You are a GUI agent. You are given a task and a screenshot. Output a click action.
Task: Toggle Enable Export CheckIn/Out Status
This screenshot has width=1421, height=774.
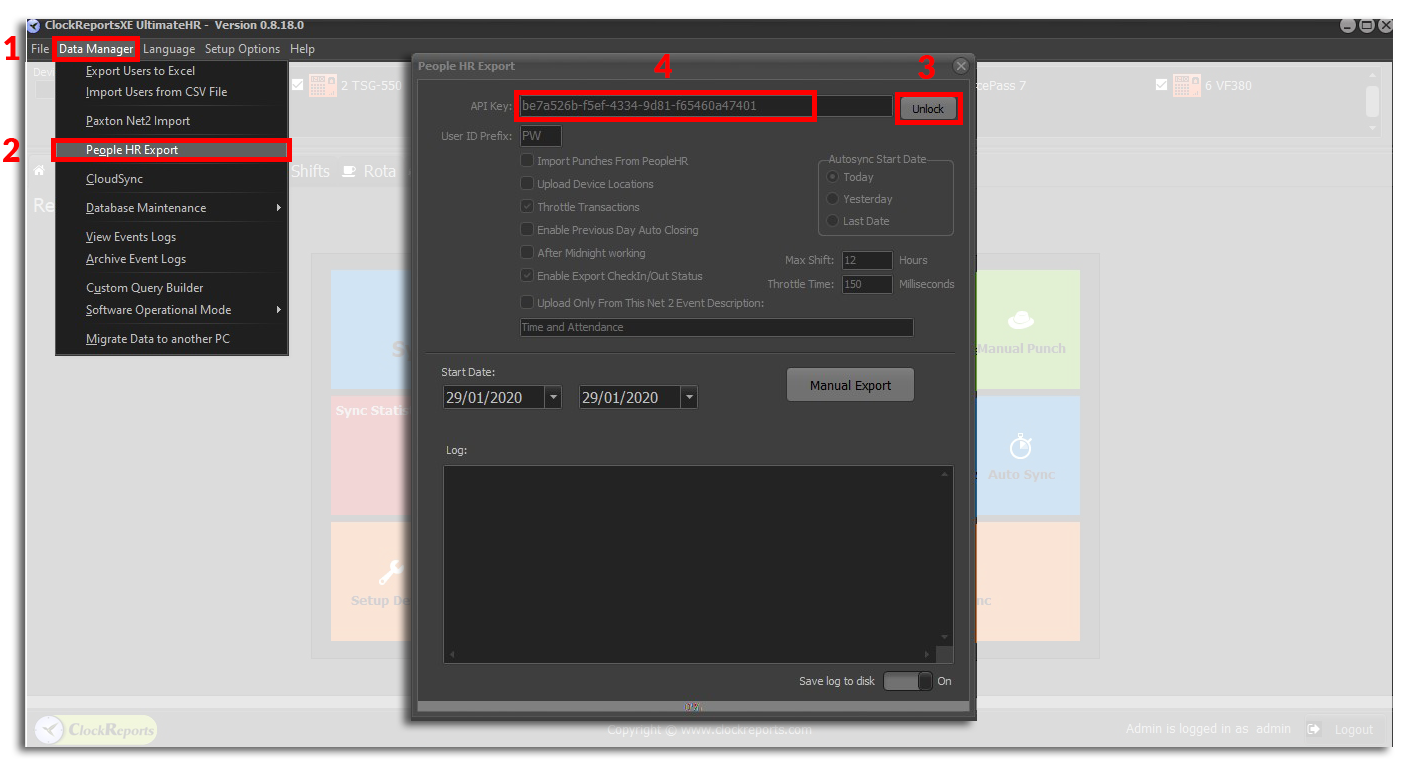[x=527, y=276]
